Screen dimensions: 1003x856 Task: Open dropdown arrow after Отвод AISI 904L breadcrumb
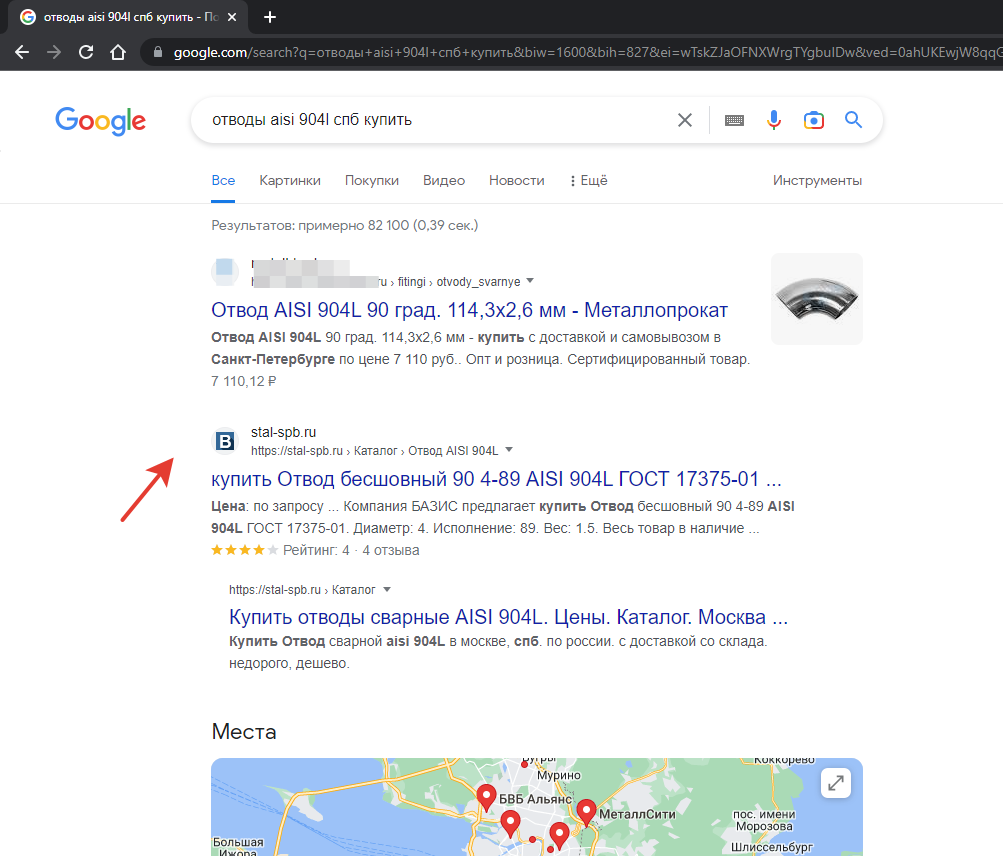509,450
